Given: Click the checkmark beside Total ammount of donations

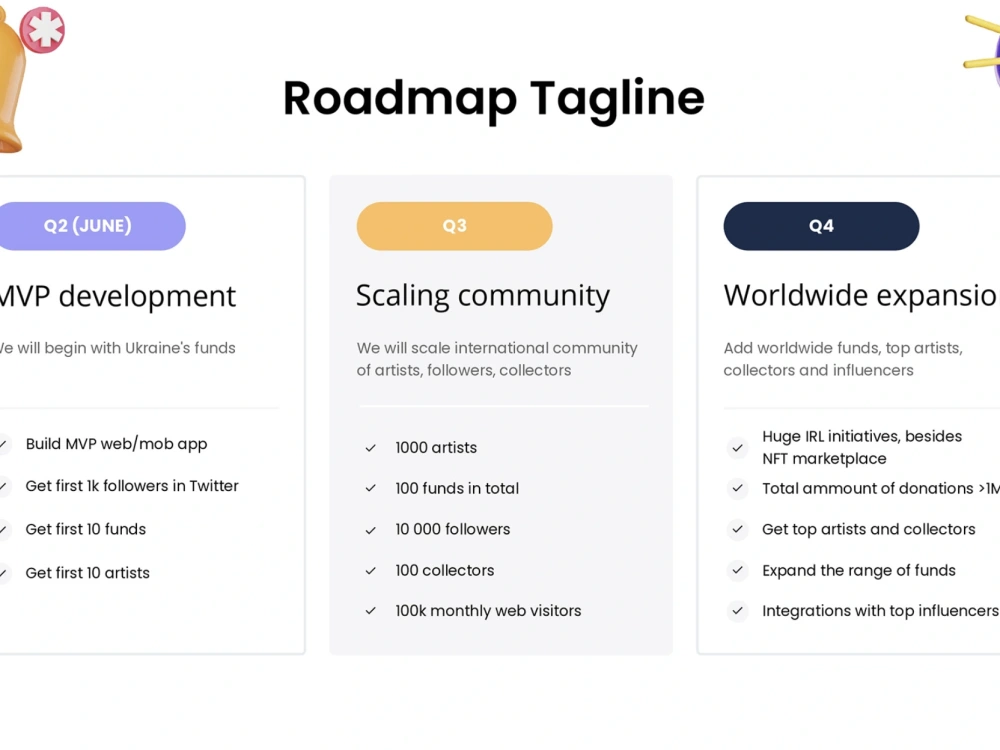Looking at the screenshot, I should point(737,489).
